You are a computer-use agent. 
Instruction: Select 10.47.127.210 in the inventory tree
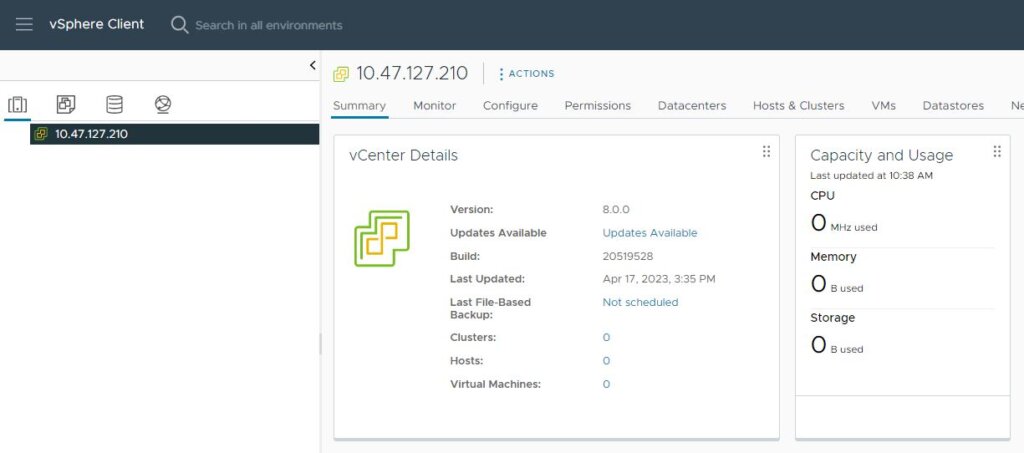[174, 134]
